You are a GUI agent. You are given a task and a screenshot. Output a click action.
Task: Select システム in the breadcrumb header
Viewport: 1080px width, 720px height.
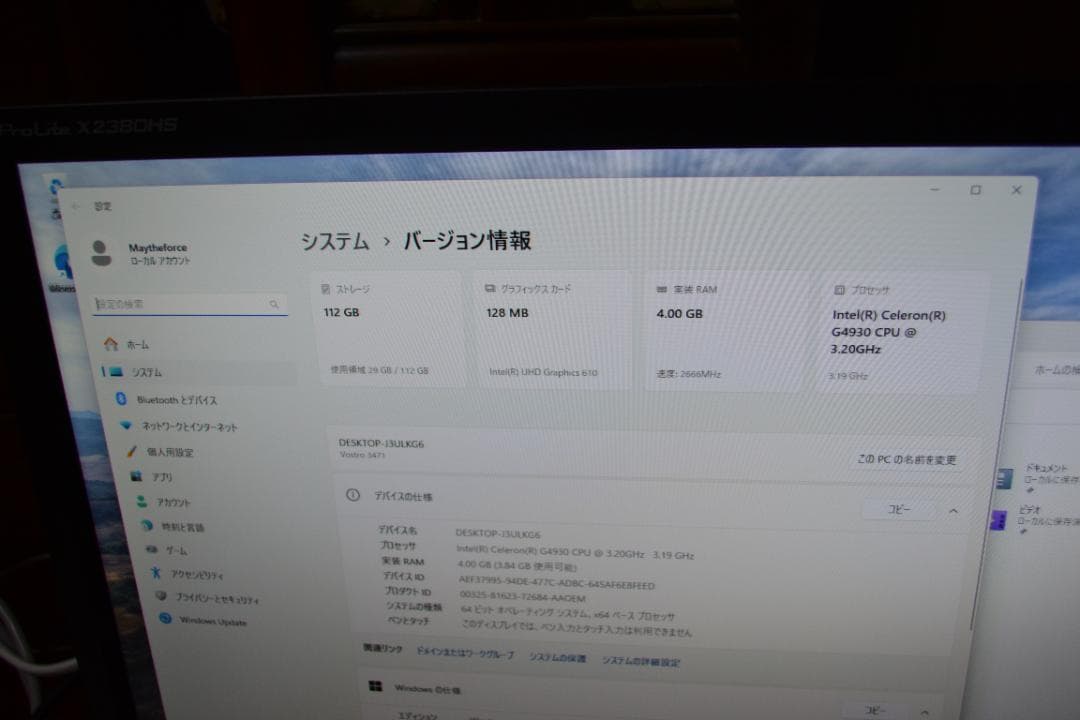[333, 241]
